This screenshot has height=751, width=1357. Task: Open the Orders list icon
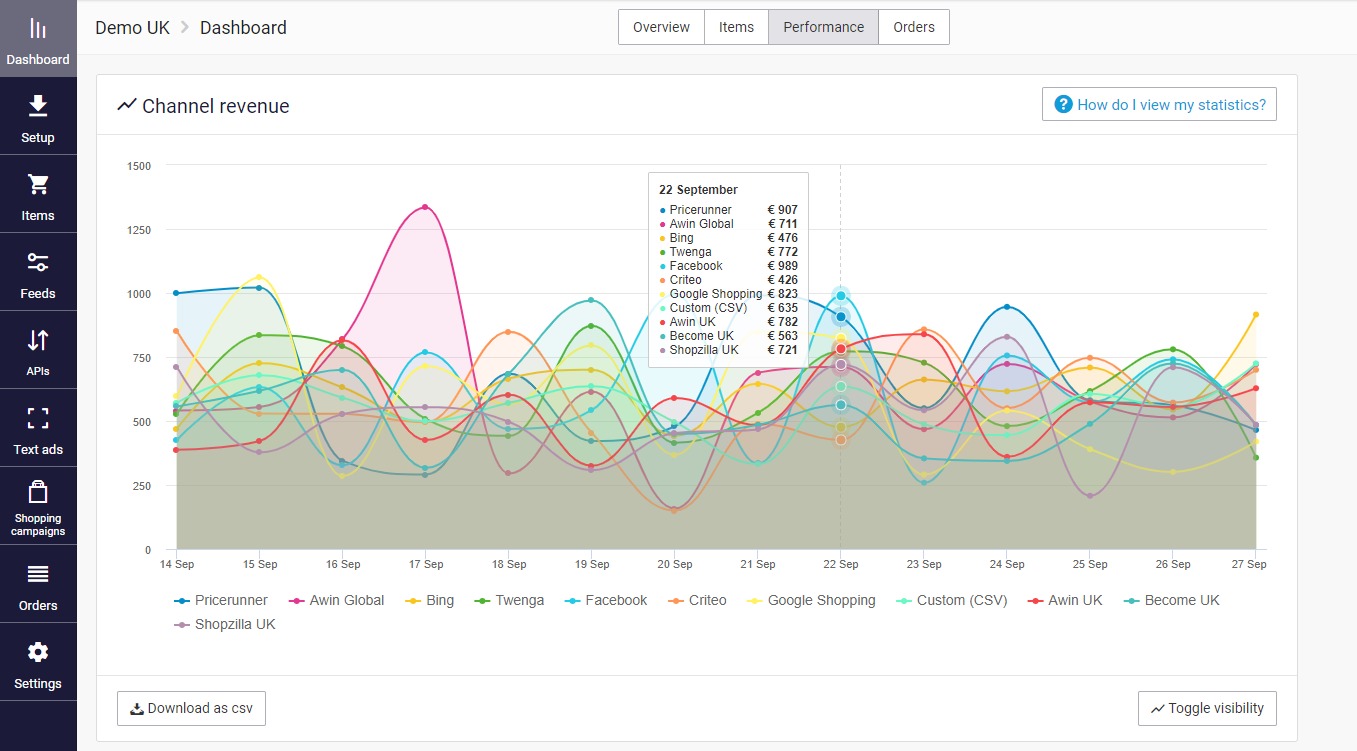click(x=38, y=574)
